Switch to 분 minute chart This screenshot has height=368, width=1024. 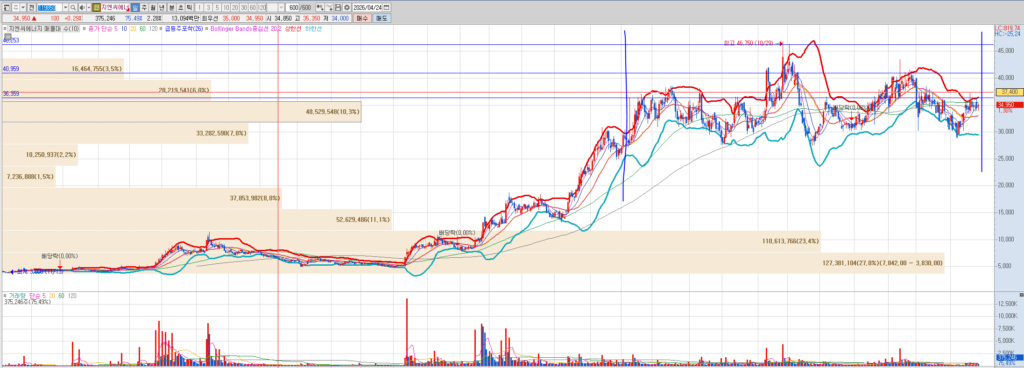(171, 7)
